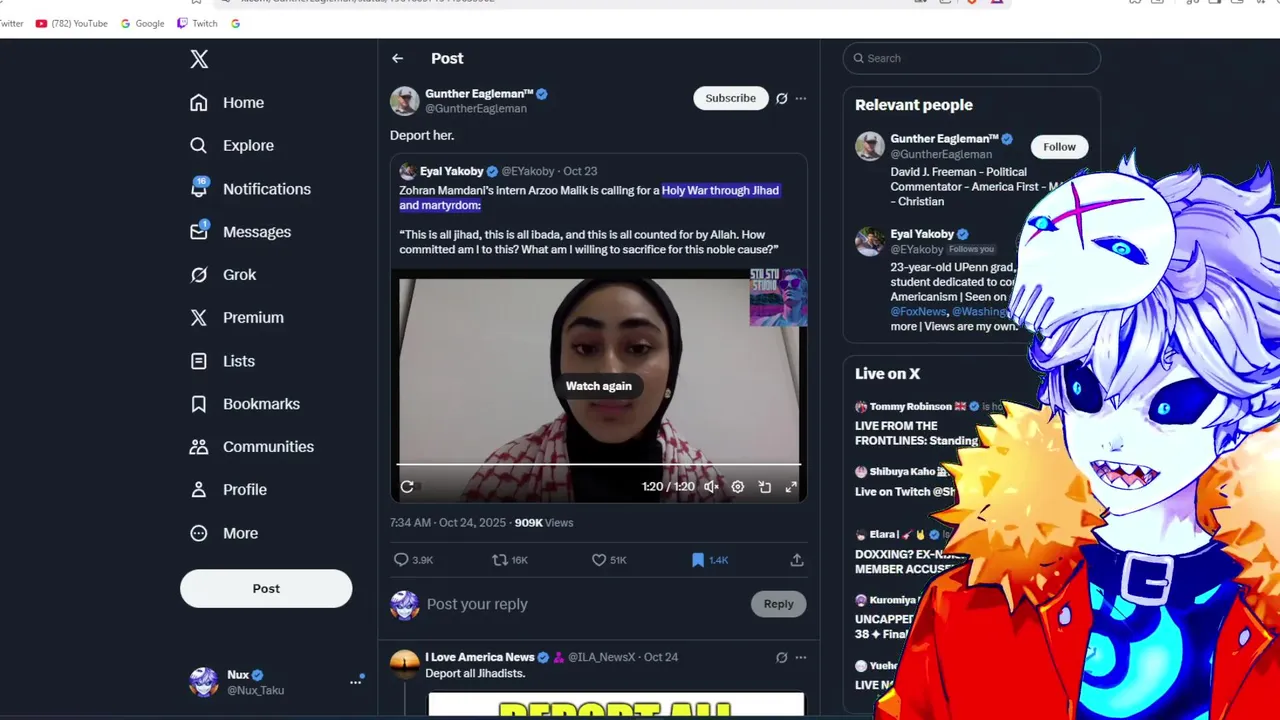The height and width of the screenshot is (720, 1280).
Task: Subscribe to Gunther Eagleman
Action: tap(730, 98)
